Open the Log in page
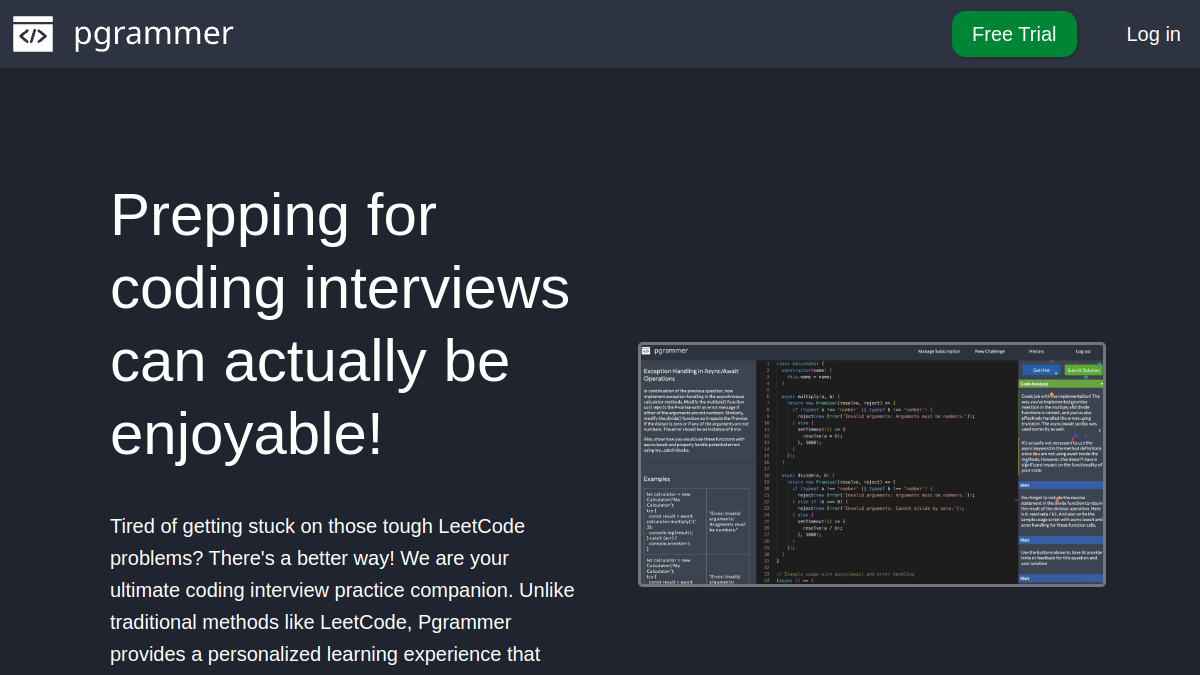This screenshot has height=675, width=1200. pyautogui.click(x=1153, y=34)
